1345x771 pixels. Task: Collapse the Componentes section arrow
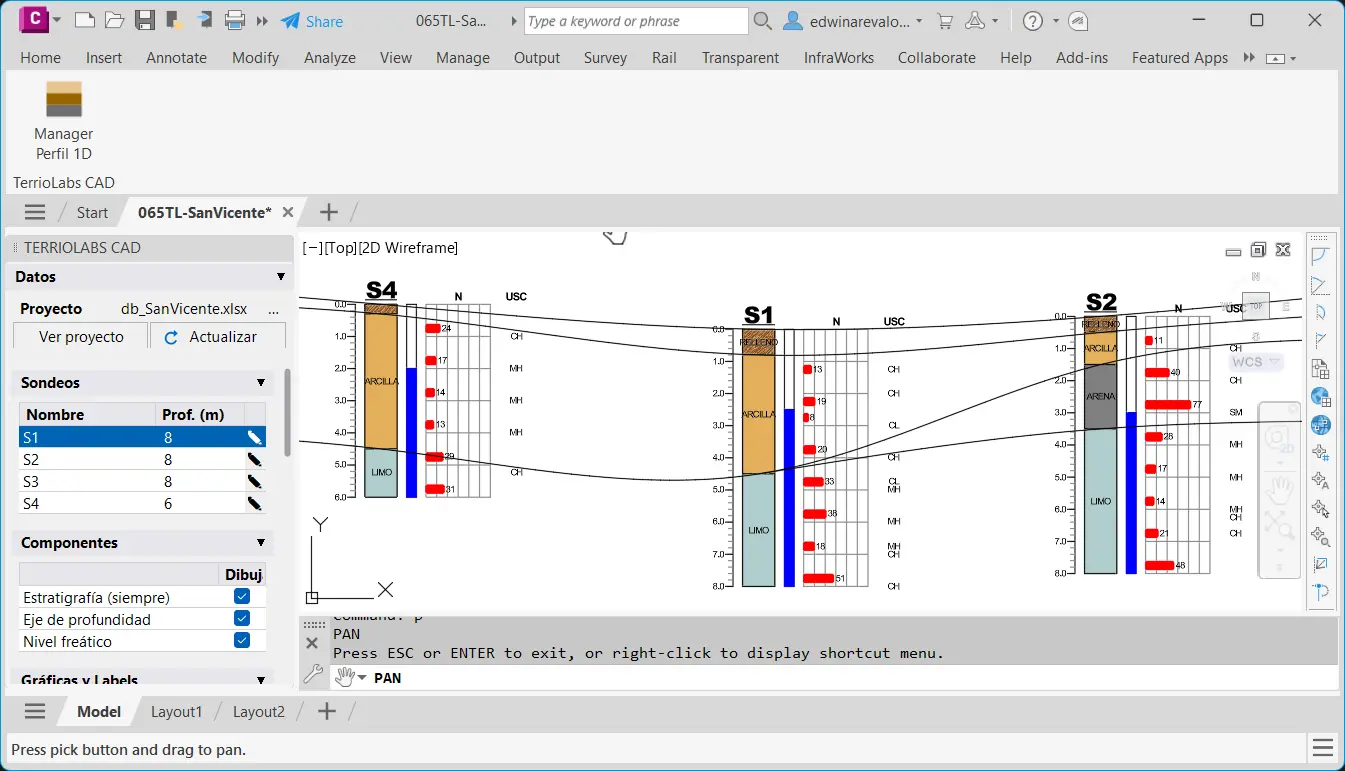coord(261,543)
